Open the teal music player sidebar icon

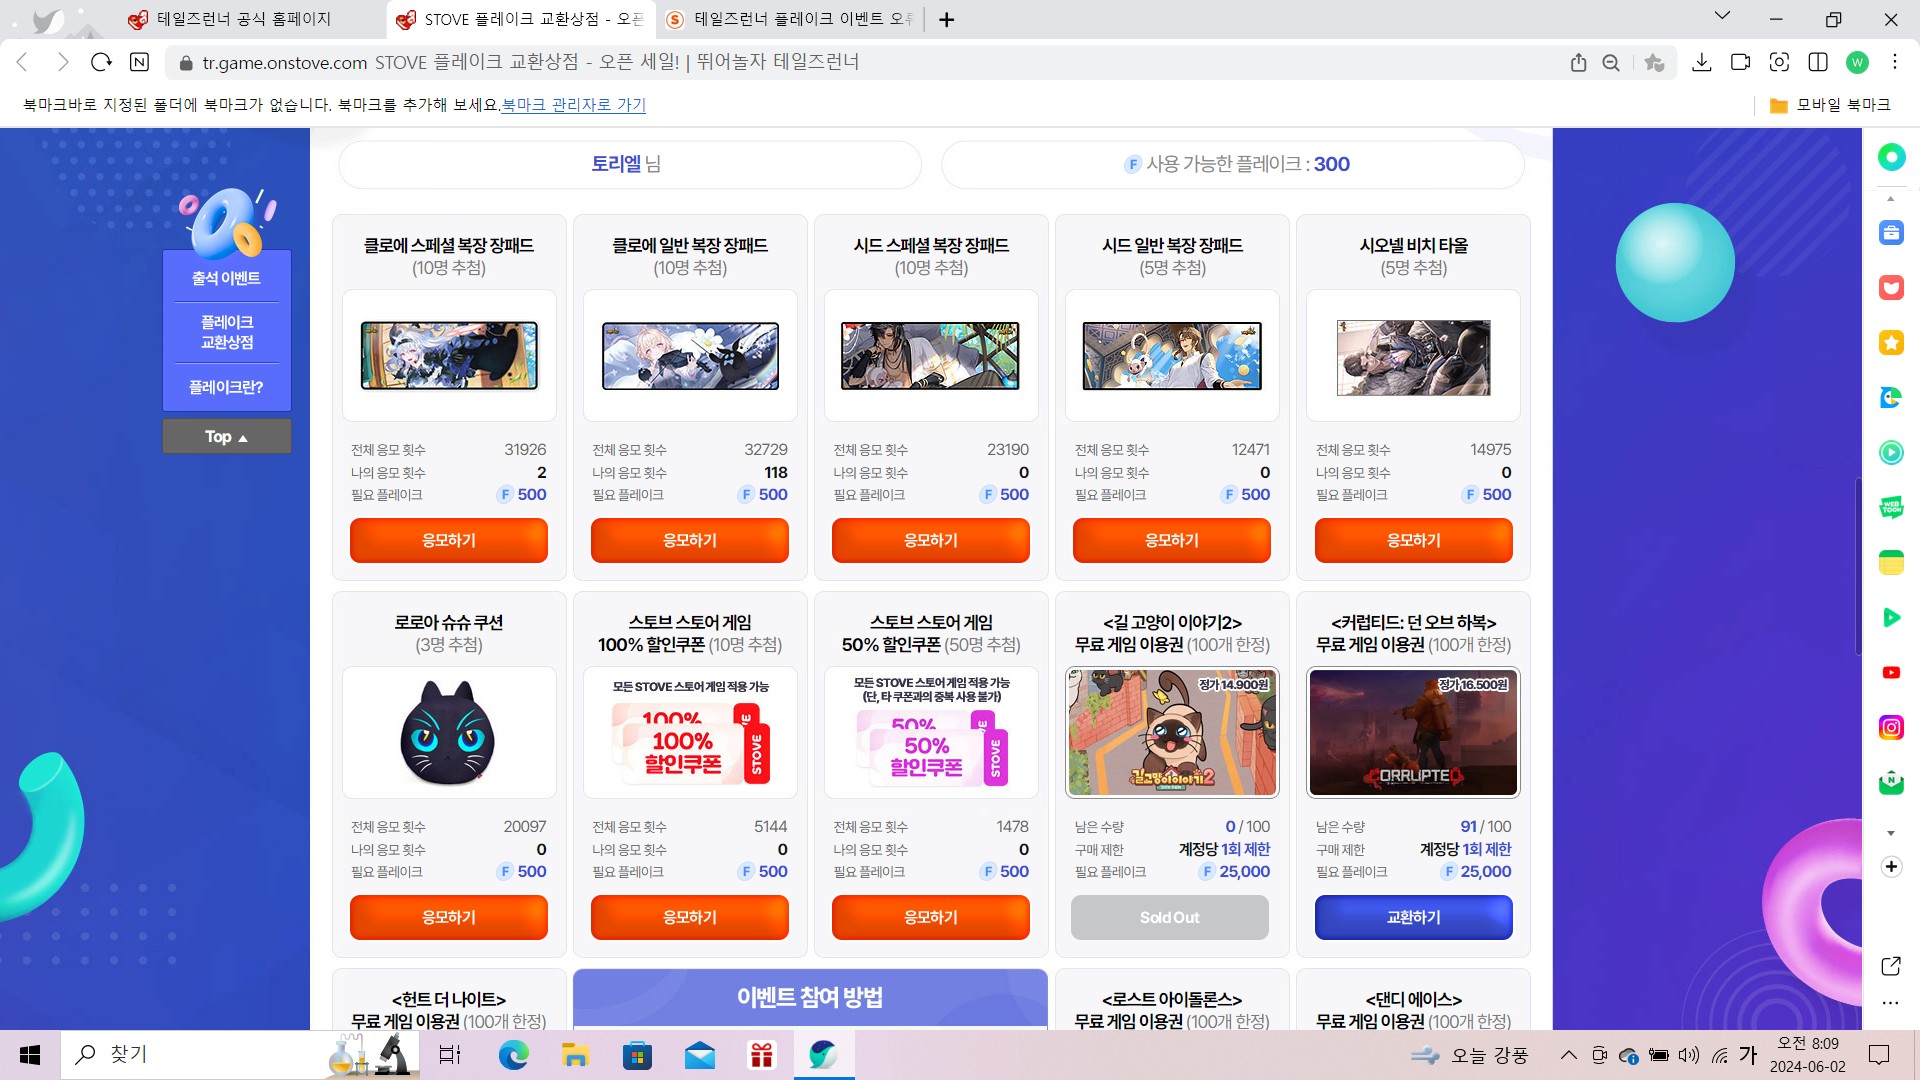pyautogui.click(x=1891, y=452)
